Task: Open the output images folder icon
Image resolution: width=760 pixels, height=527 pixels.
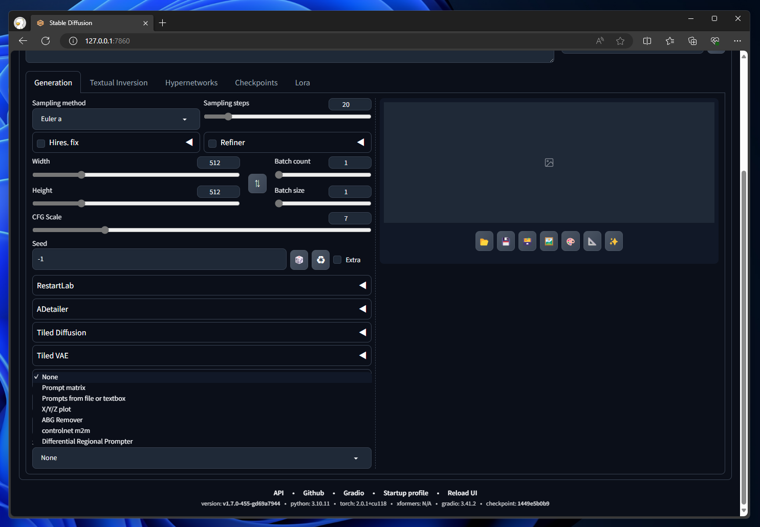Action: (484, 241)
